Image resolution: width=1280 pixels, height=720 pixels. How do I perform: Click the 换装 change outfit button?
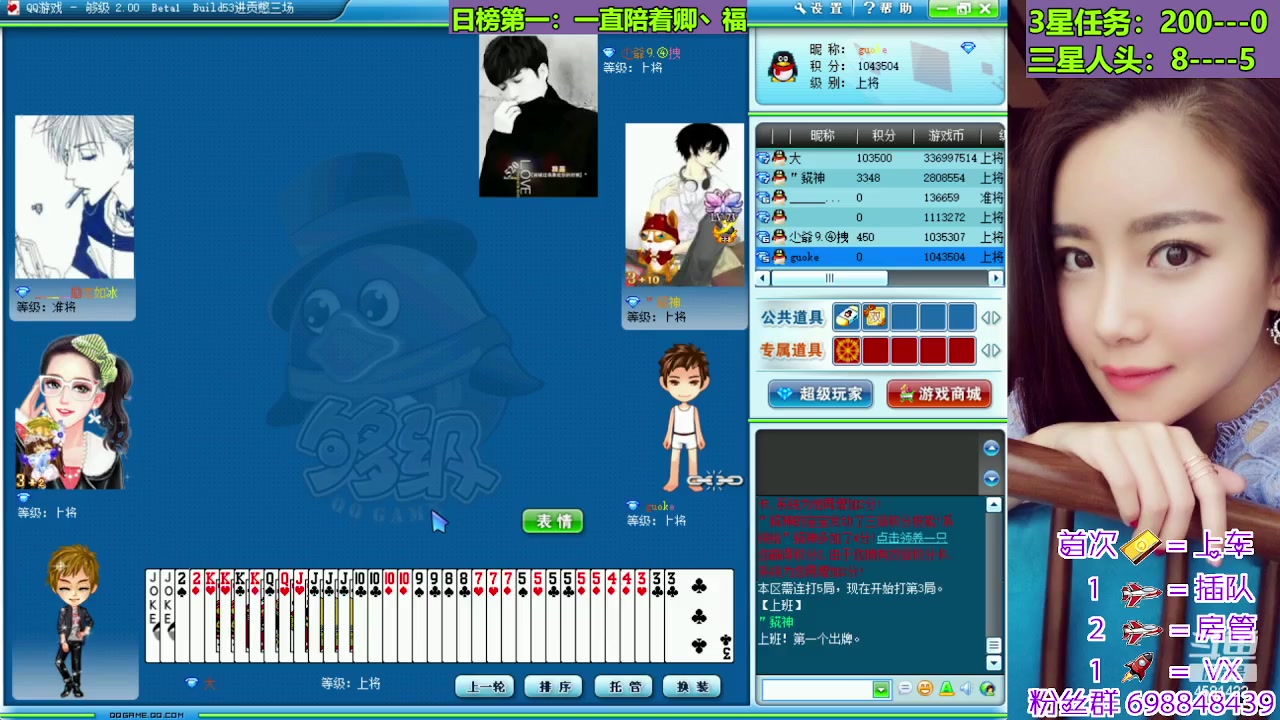[x=693, y=687]
